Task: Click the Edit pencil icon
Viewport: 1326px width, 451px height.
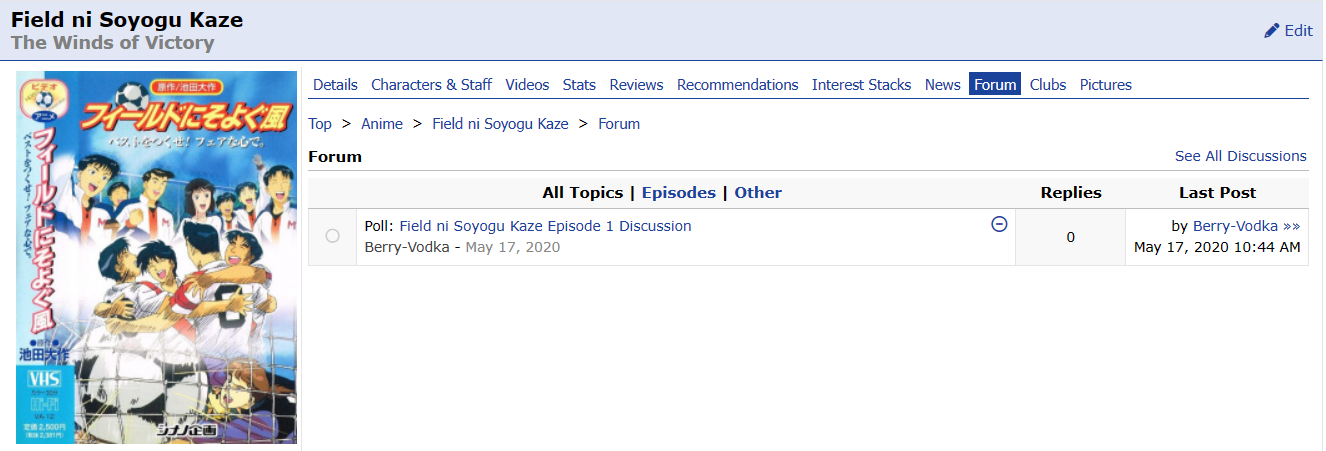Action: (x=1272, y=31)
